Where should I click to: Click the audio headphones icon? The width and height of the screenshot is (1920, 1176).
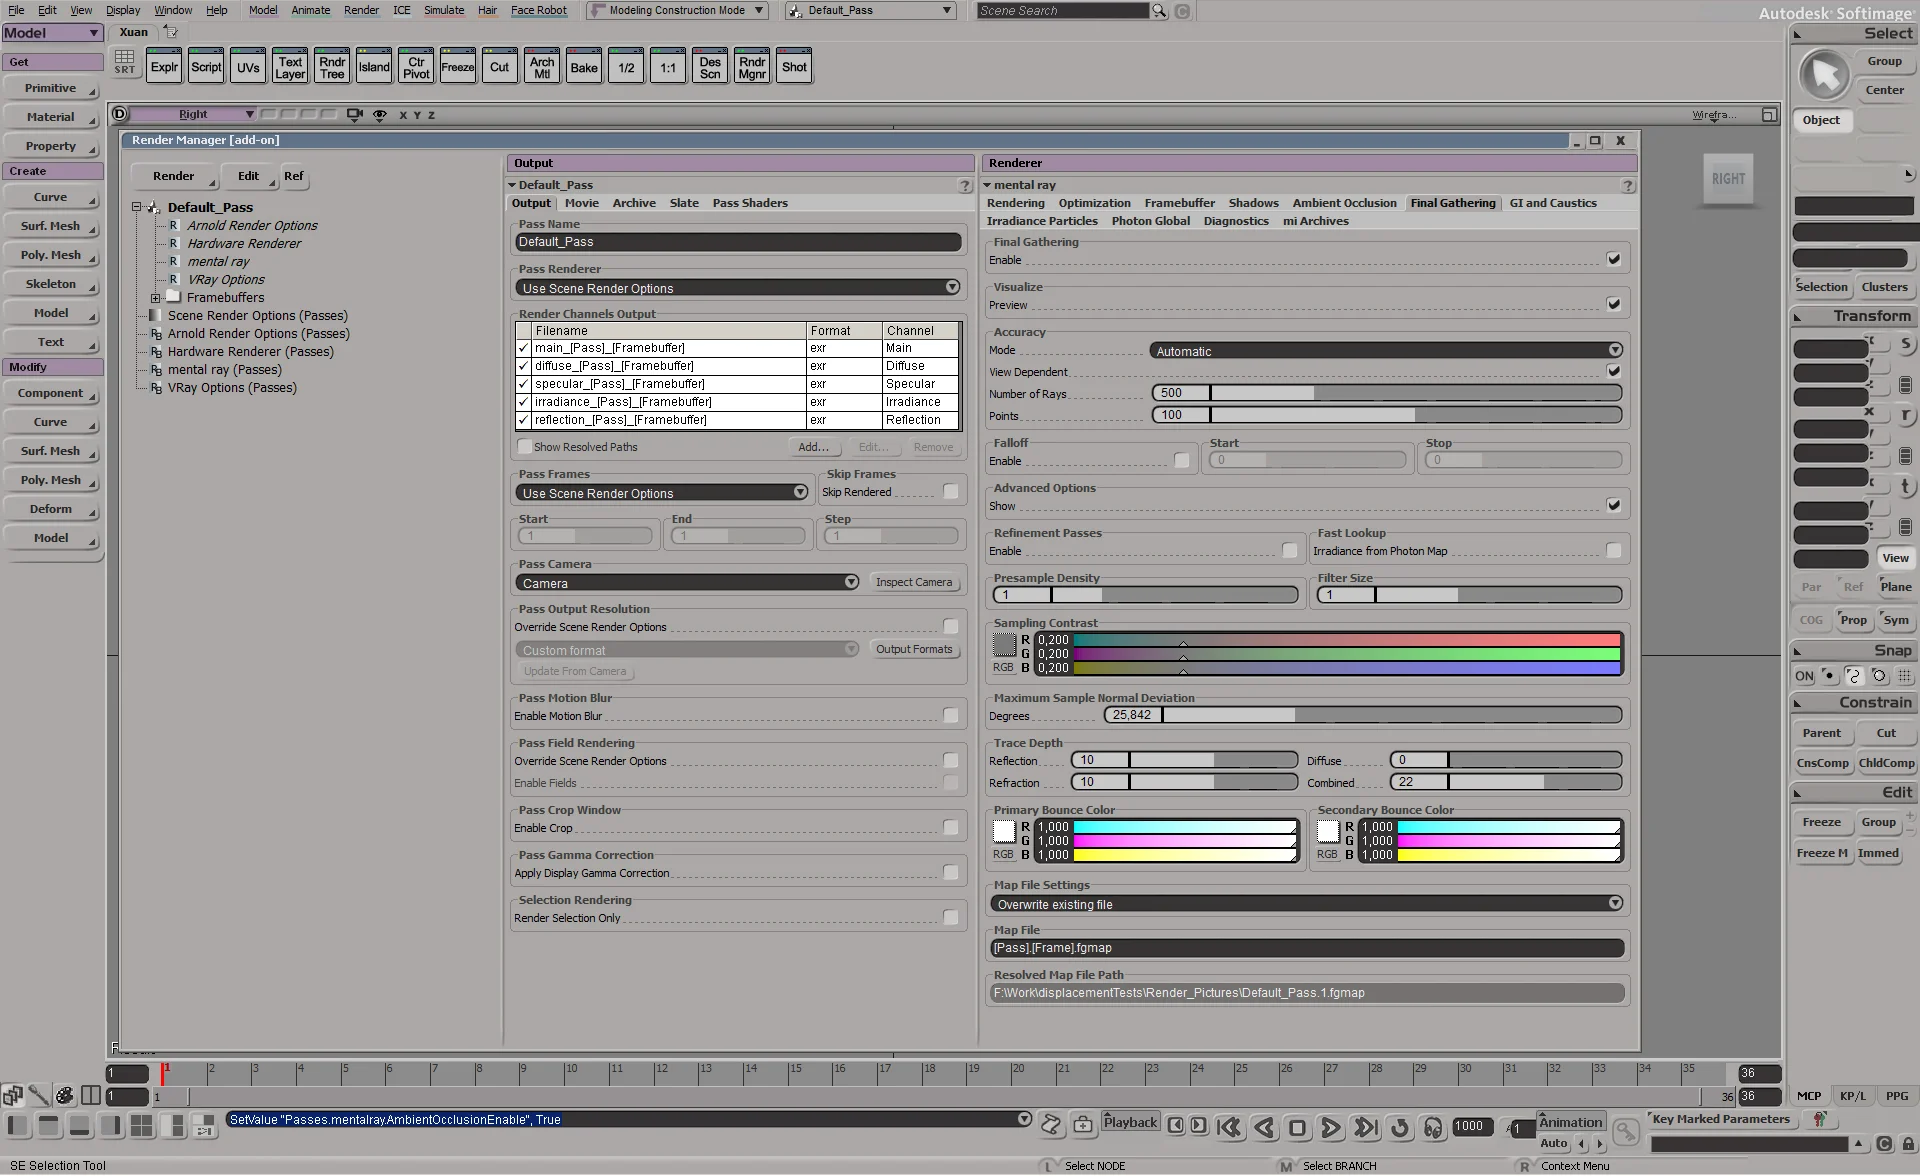[1433, 1128]
